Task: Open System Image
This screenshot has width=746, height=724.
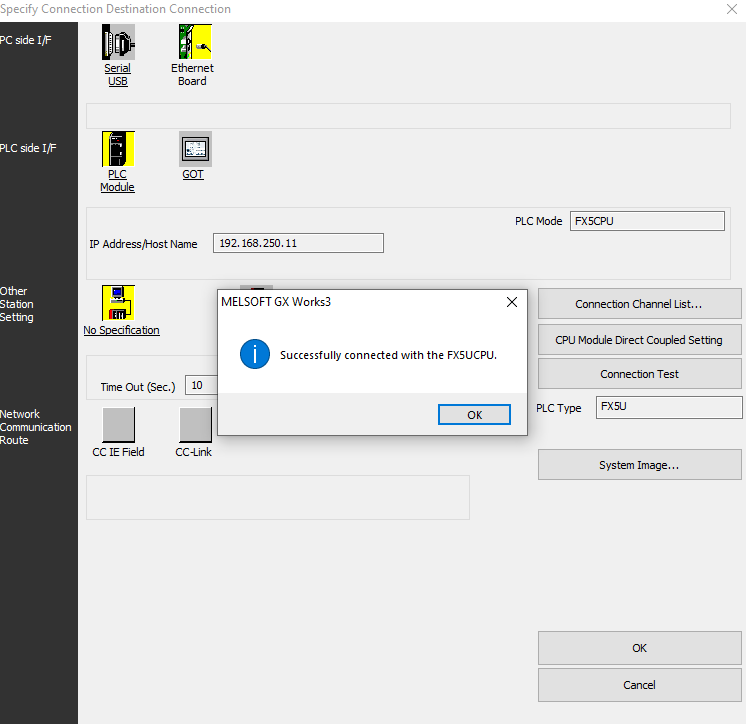Action: tap(639, 465)
